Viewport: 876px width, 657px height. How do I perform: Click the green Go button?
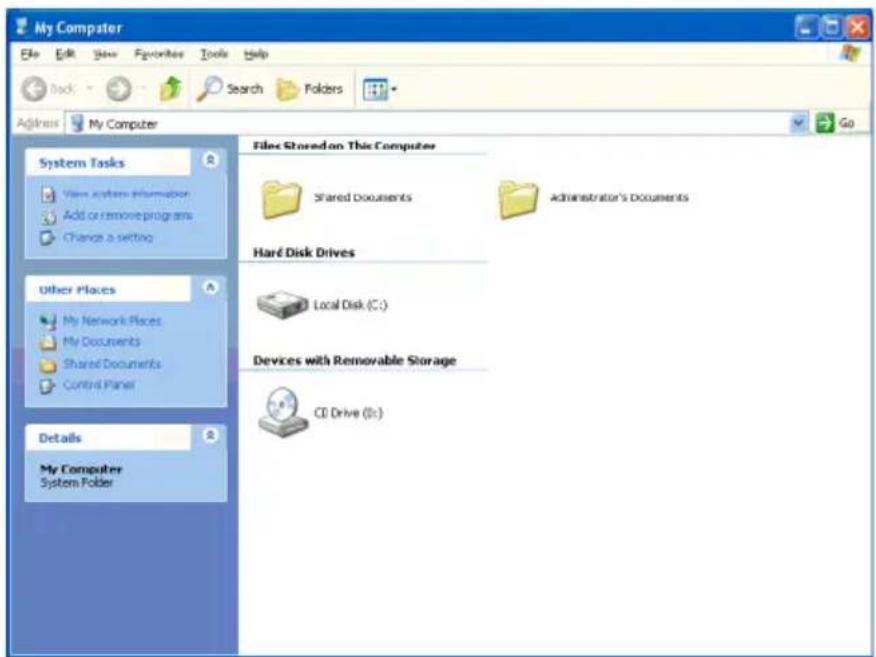coord(836,123)
